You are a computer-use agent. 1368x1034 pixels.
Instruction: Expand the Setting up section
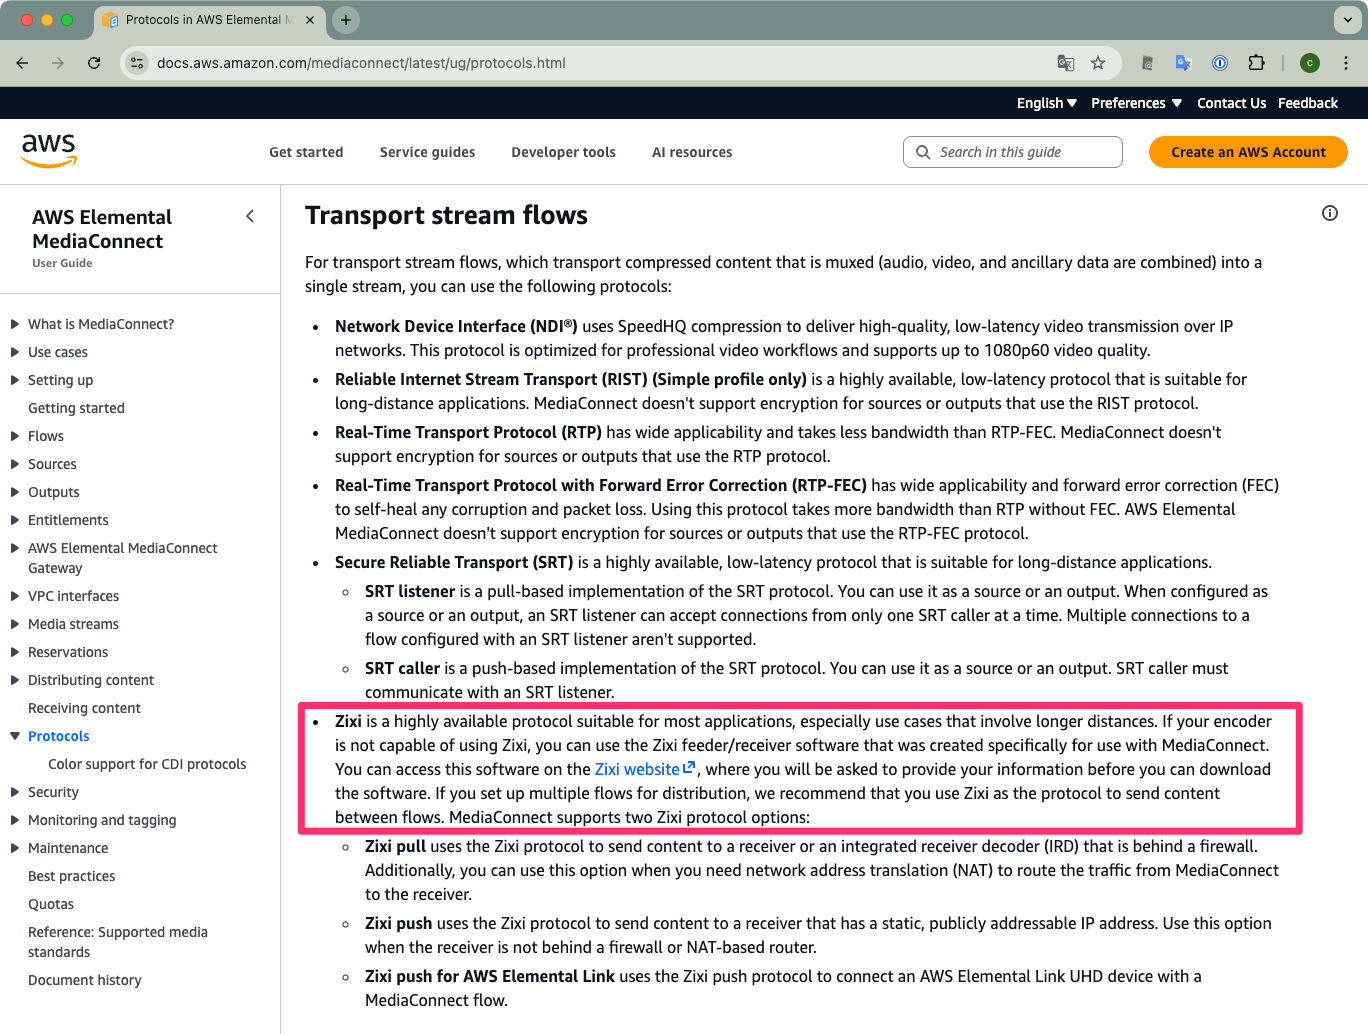[15, 380]
